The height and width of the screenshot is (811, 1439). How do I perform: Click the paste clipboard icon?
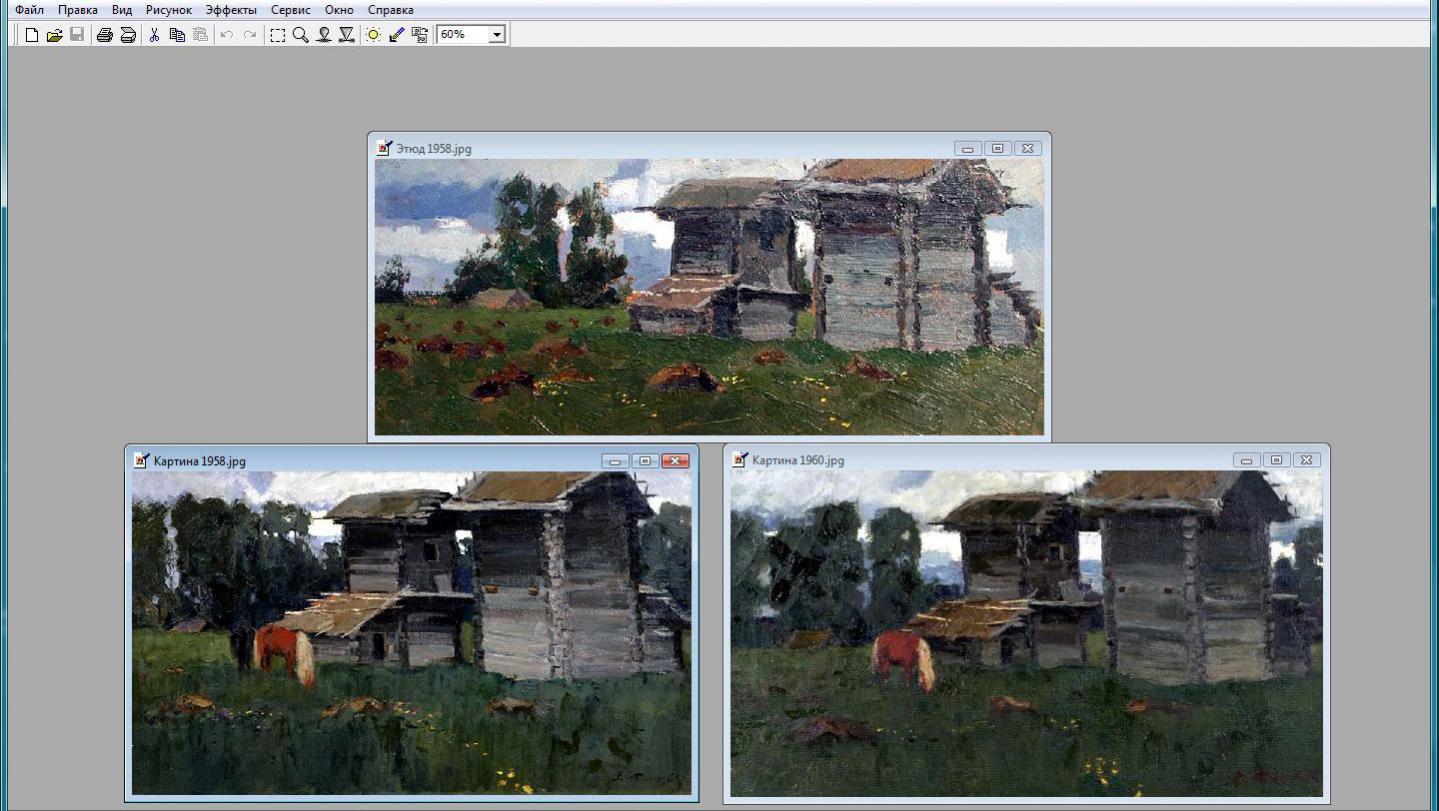click(200, 35)
